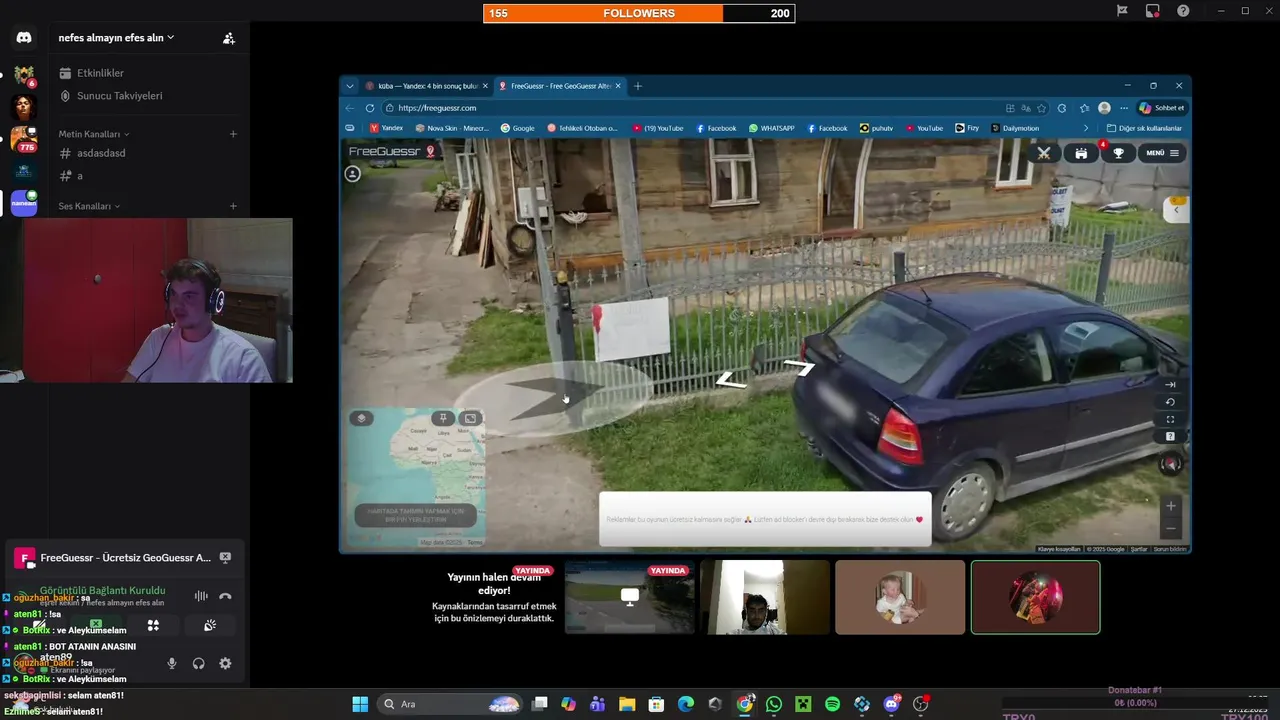Screen dimensions: 1280x720
Task: Open the trophy leaderboard icon
Action: click(x=1118, y=153)
